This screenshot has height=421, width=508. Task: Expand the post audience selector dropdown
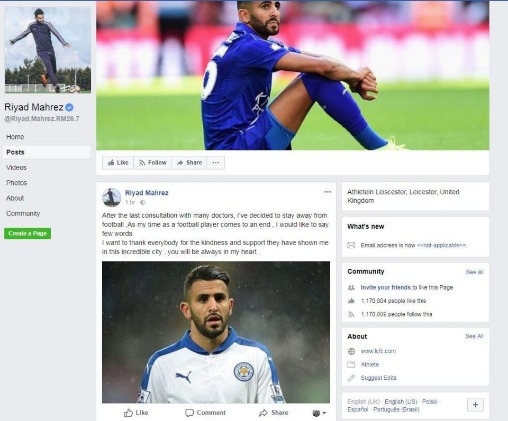[x=319, y=413]
